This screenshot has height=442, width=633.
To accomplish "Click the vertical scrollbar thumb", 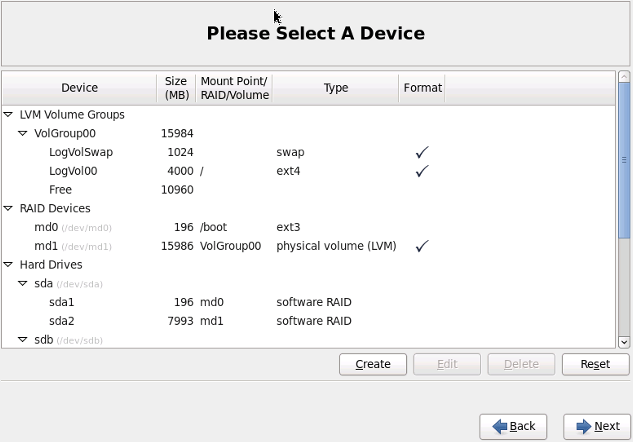I will pyautogui.click(x=624, y=160).
